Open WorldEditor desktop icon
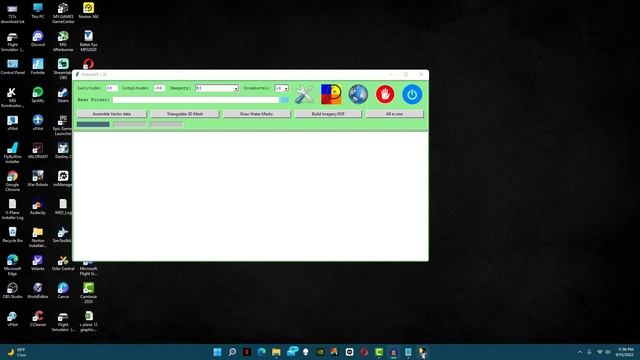 point(38,291)
